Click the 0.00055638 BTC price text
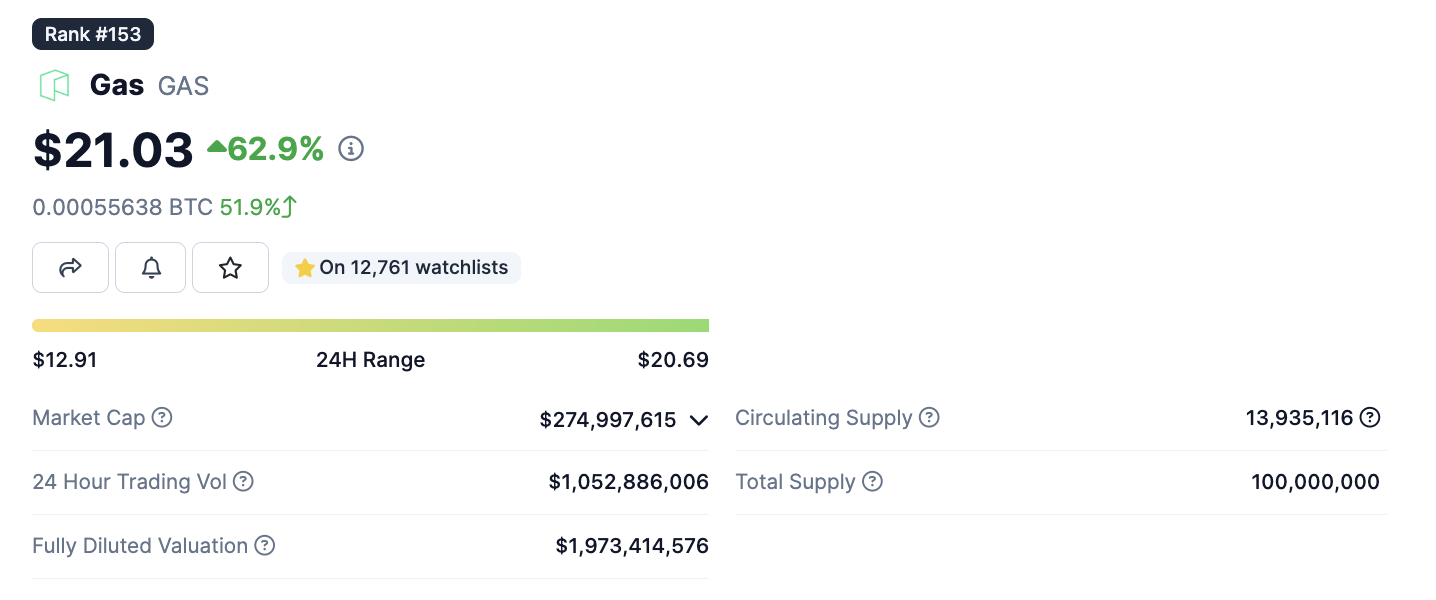Screen dimensions: 1436x600 pyautogui.click(x=122, y=207)
